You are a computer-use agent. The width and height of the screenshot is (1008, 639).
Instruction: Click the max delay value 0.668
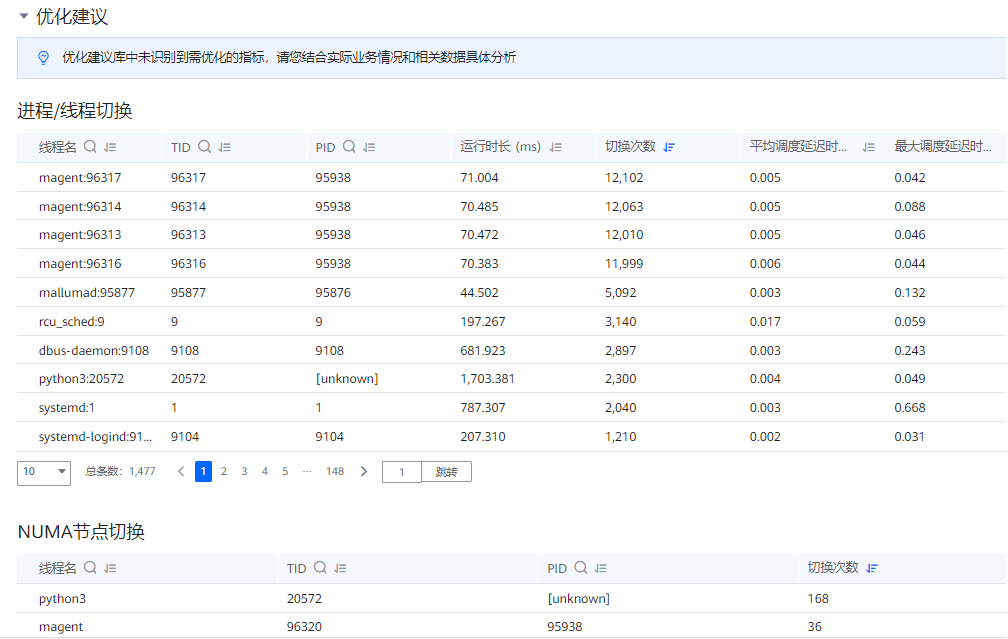click(x=910, y=408)
